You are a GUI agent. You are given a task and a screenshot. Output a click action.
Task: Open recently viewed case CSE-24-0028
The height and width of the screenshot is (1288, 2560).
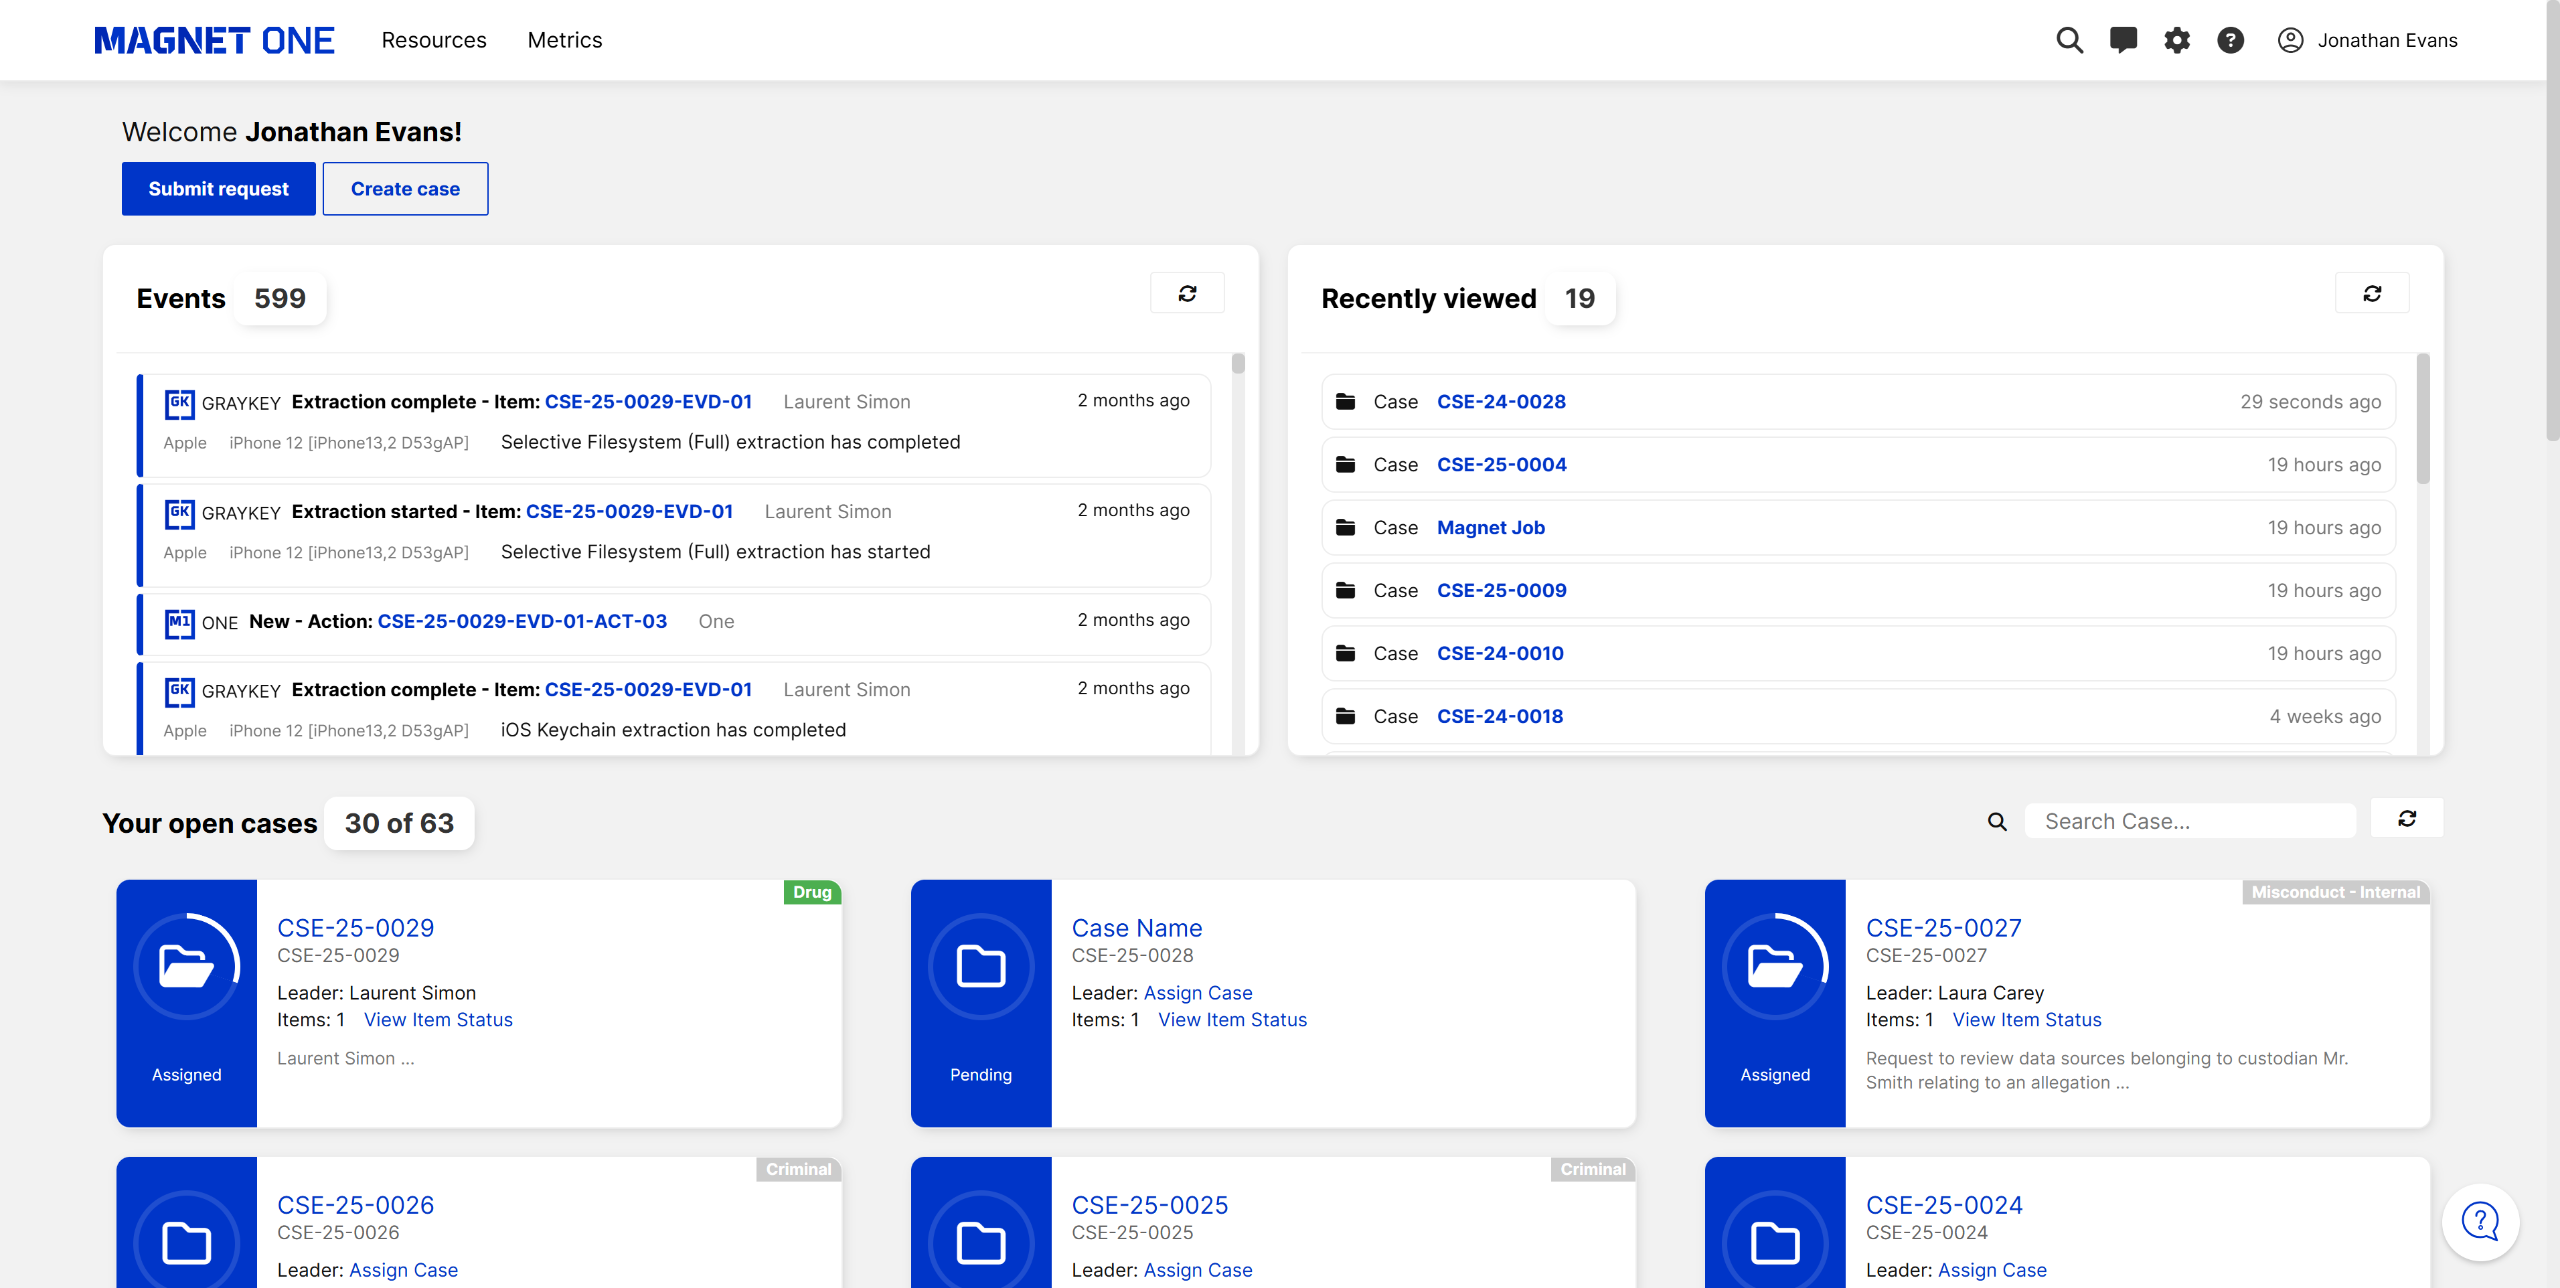(x=1501, y=401)
